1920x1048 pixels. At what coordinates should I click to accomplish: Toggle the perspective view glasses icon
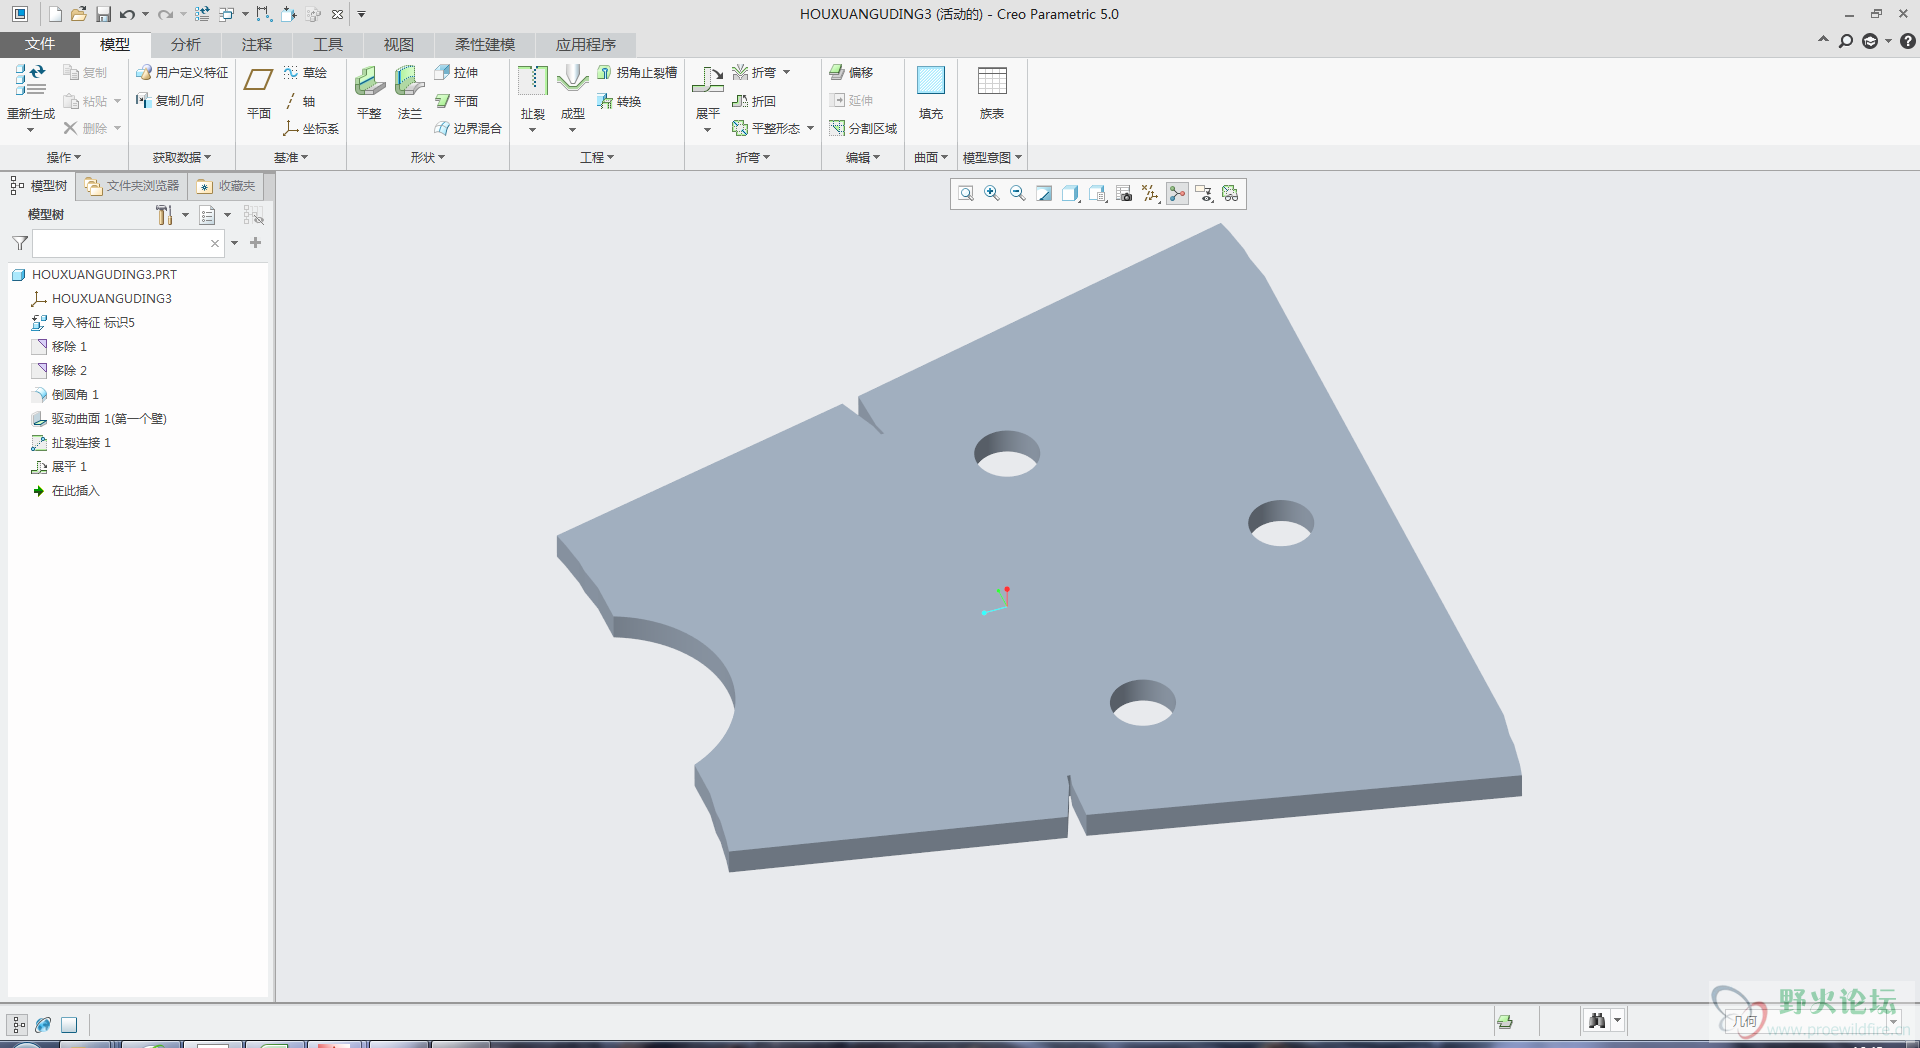pos(1230,193)
